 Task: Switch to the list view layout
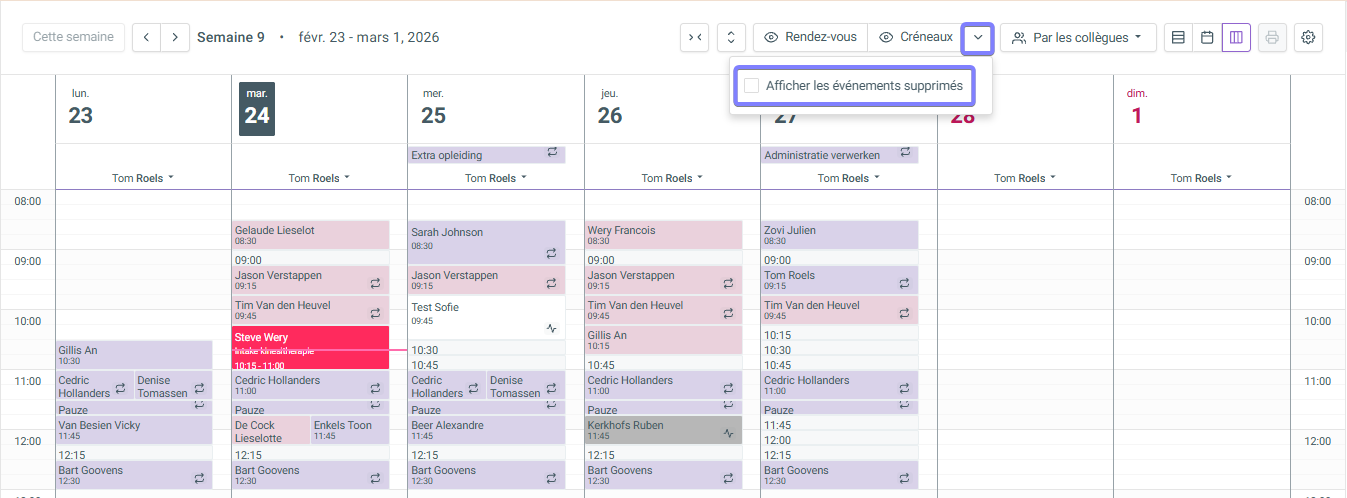(1179, 38)
